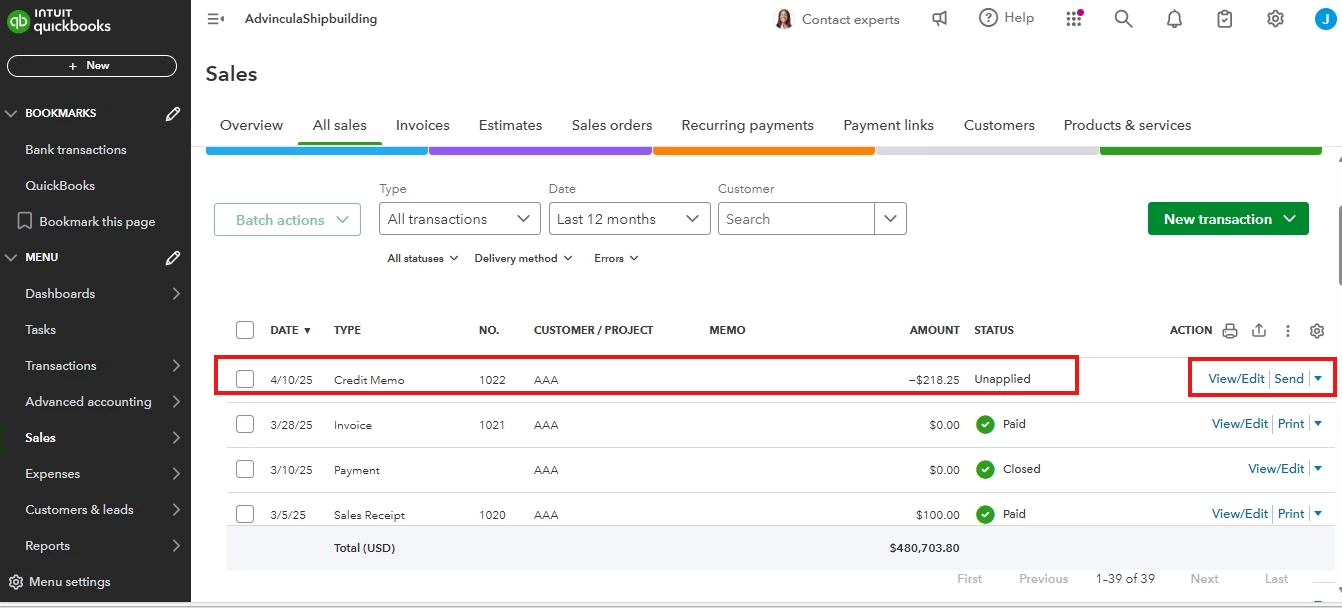Click the New transaction button
The width and height of the screenshot is (1342, 608).
(x=1228, y=219)
